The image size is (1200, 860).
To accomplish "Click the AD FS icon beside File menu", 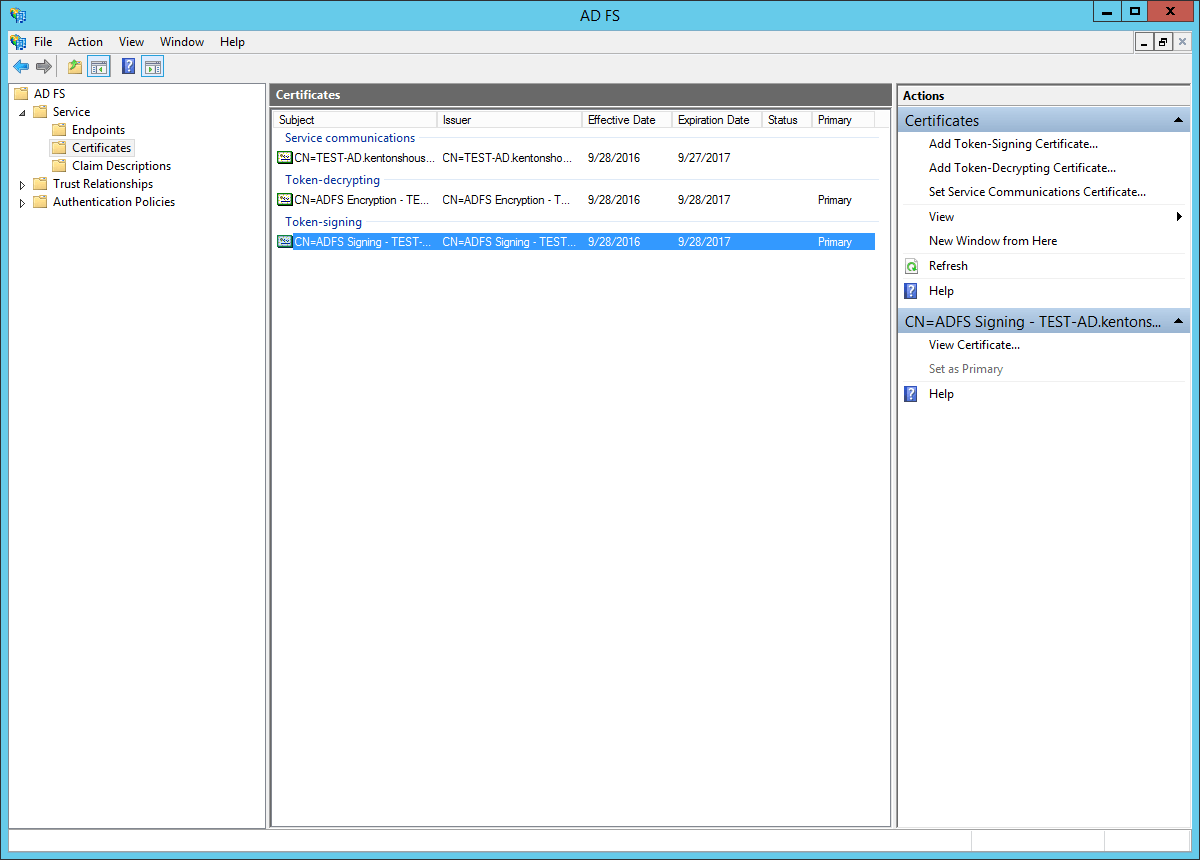I will 18,42.
